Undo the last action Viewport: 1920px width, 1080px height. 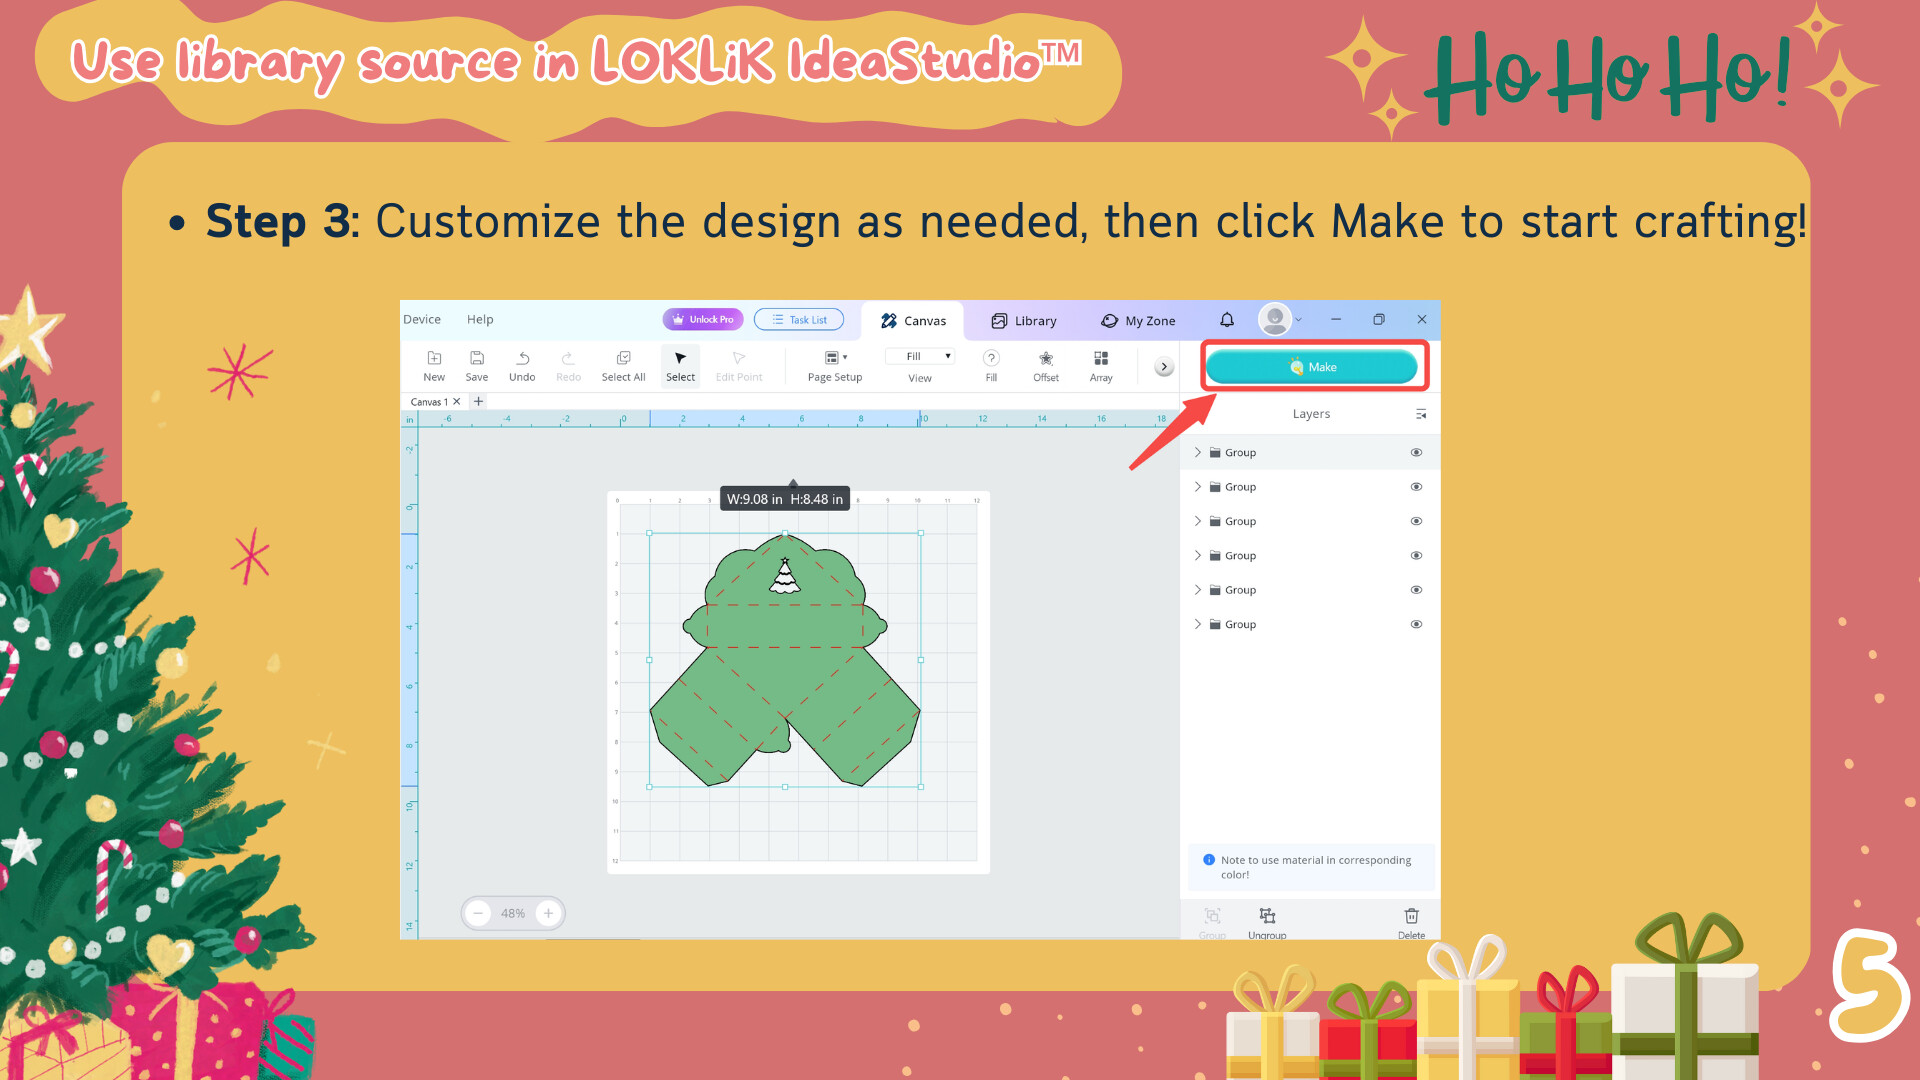[522, 358]
